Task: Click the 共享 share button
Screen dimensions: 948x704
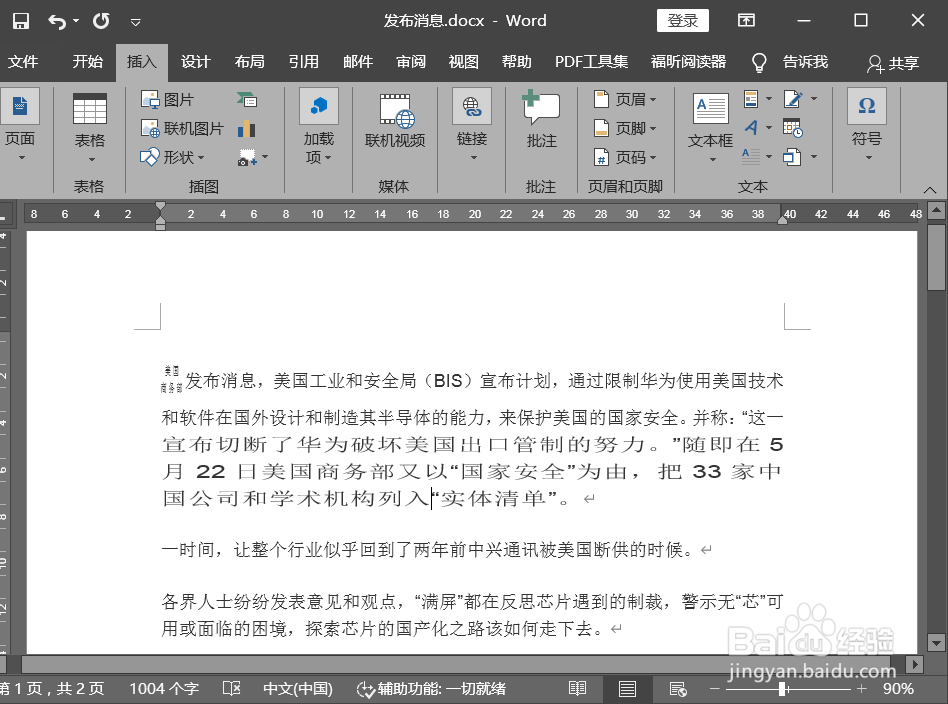Action: [893, 63]
